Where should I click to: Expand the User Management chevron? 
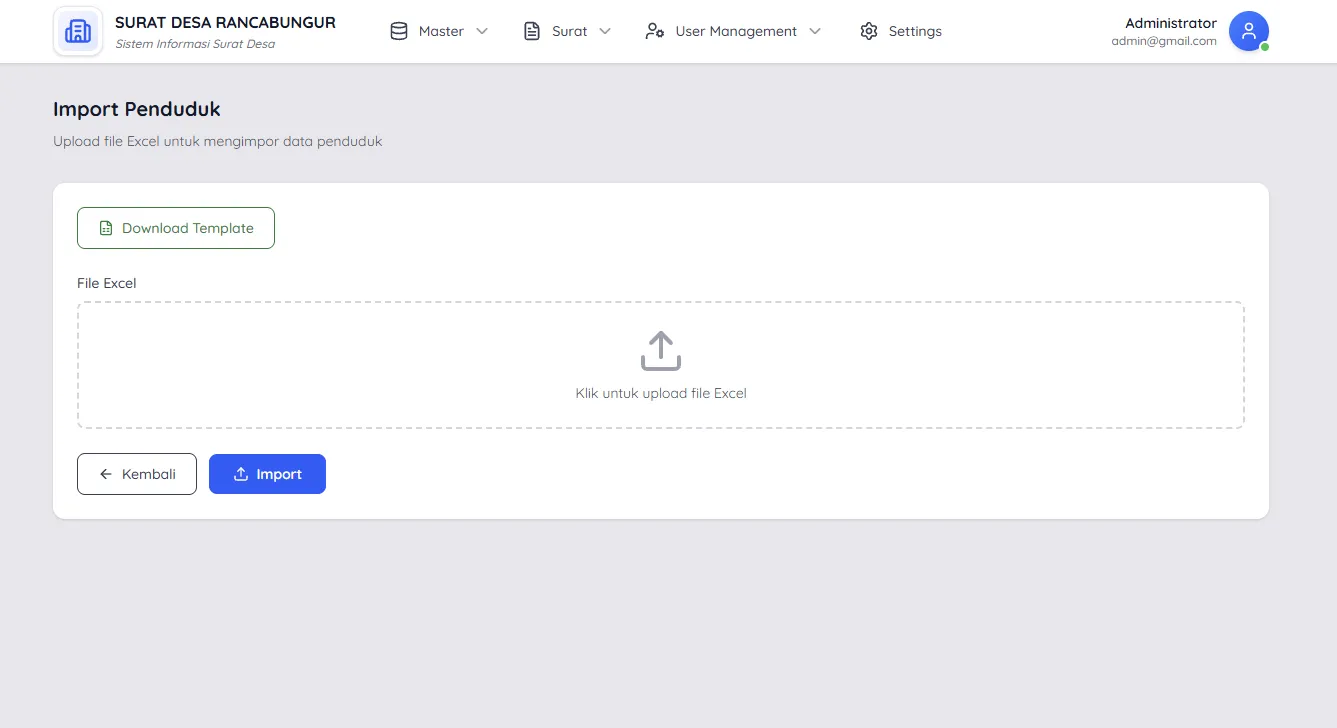(815, 31)
